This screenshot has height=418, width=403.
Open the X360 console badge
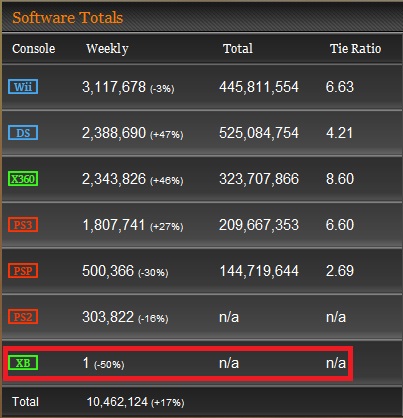coord(23,179)
